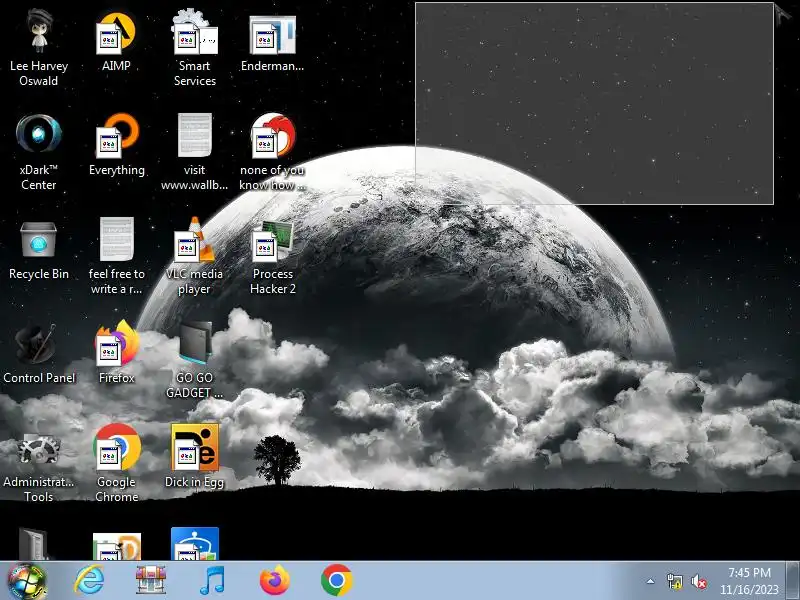This screenshot has width=800, height=600.
Task: Click the Show Desktop button at taskbar end
Action: tap(793, 581)
